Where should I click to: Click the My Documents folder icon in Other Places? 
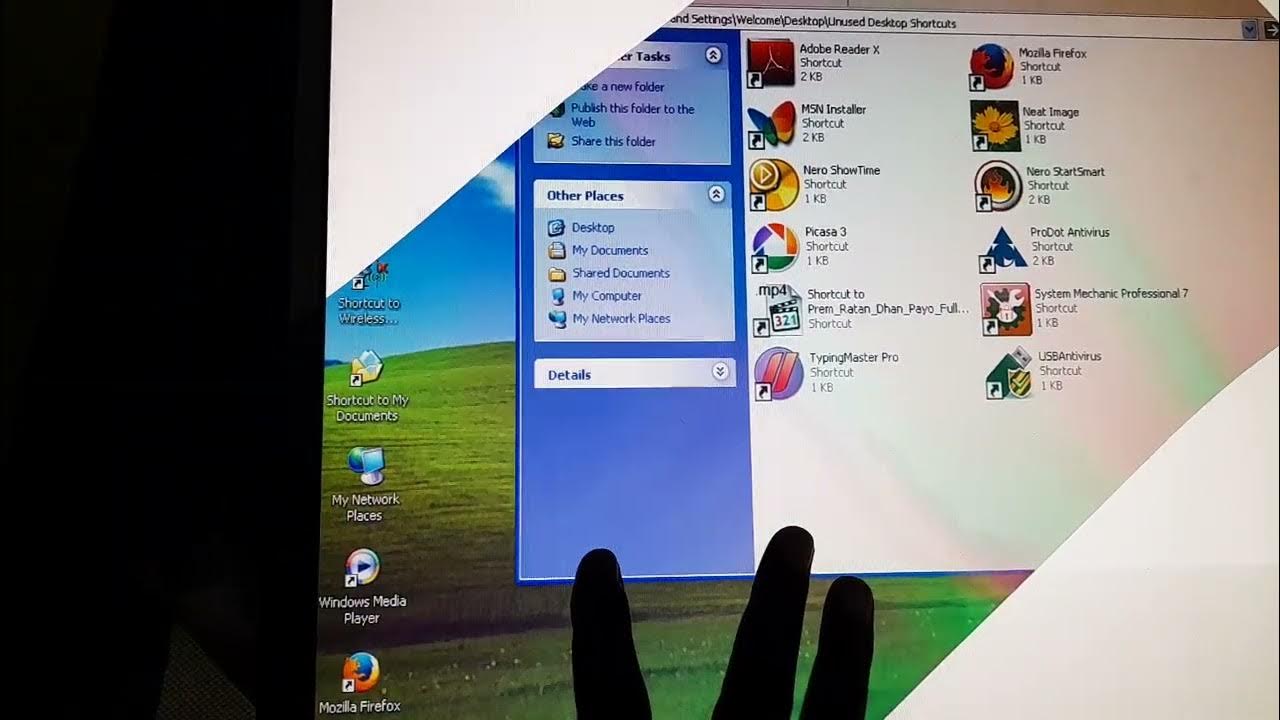(x=557, y=250)
